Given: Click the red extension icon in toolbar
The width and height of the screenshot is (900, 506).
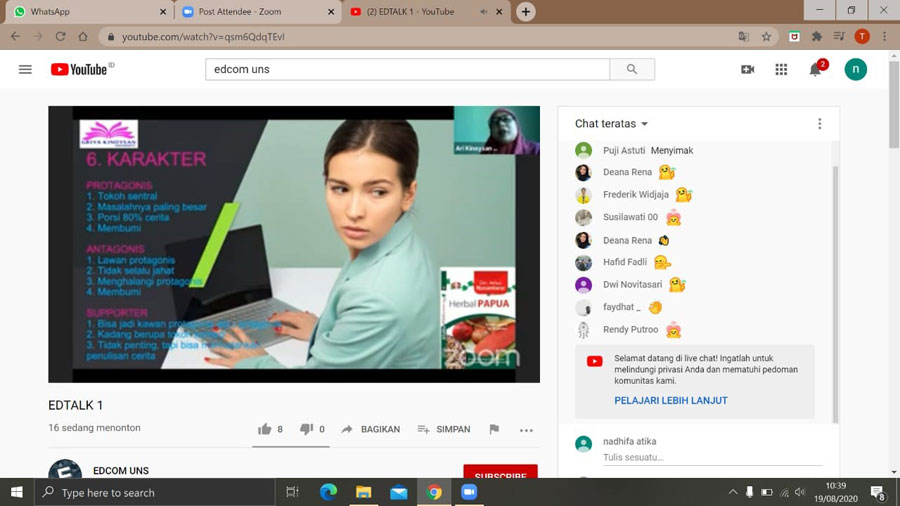Looking at the screenshot, I should pyautogui.click(x=794, y=37).
